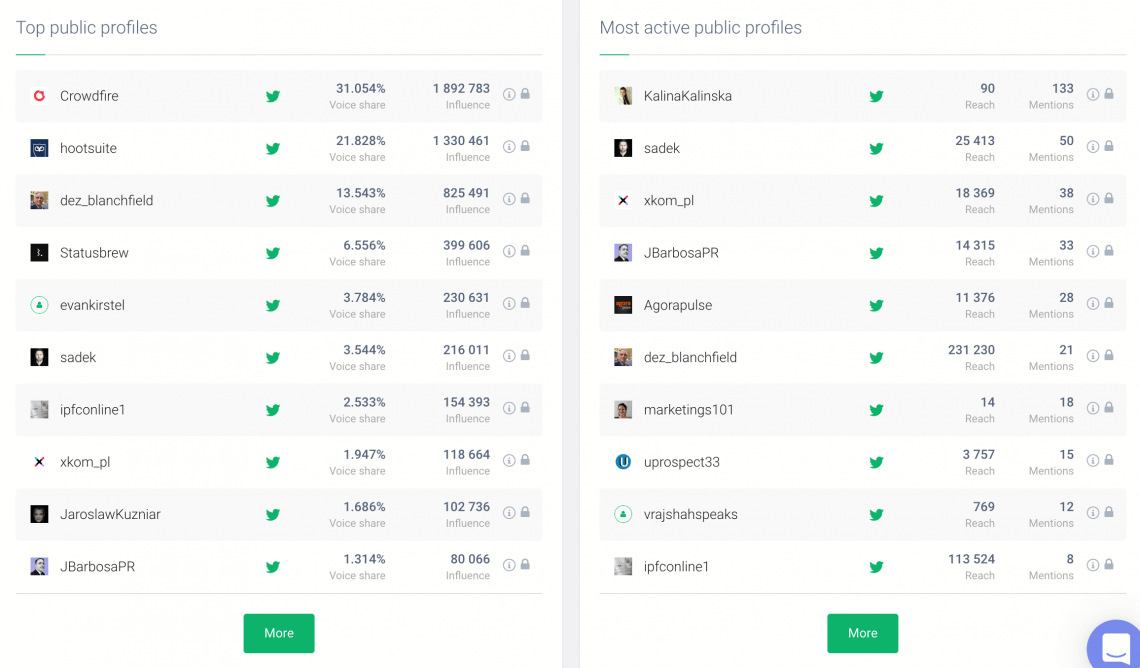Click info icon for ipfconline1 in active profiles
The height and width of the screenshot is (668, 1140).
(1093, 566)
